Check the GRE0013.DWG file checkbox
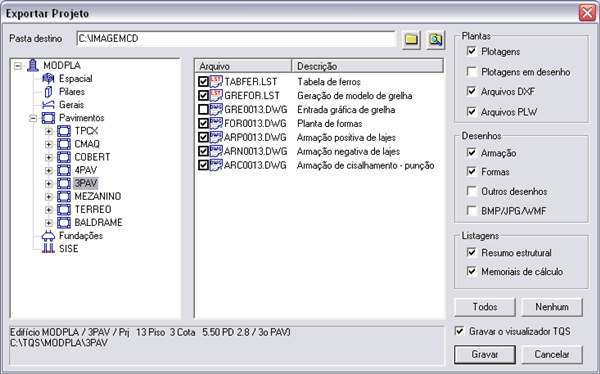This screenshot has height=374, width=600. coord(203,110)
